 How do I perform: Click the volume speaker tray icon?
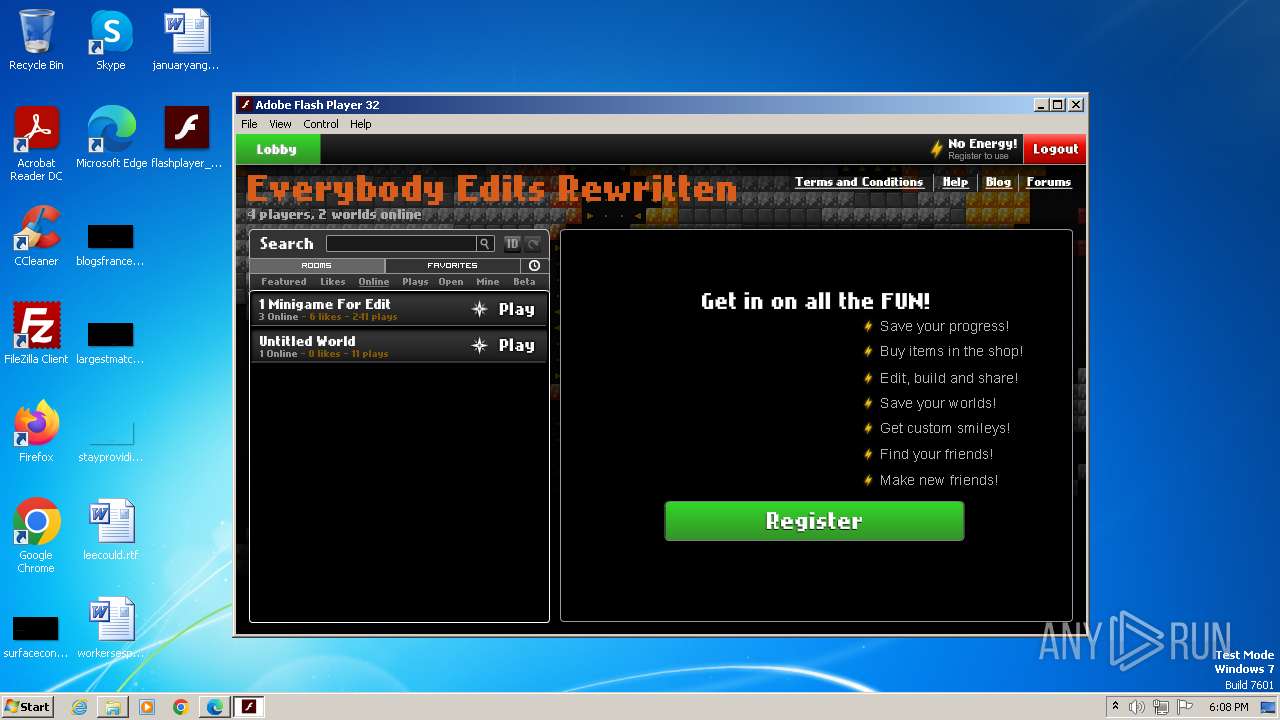point(1136,707)
